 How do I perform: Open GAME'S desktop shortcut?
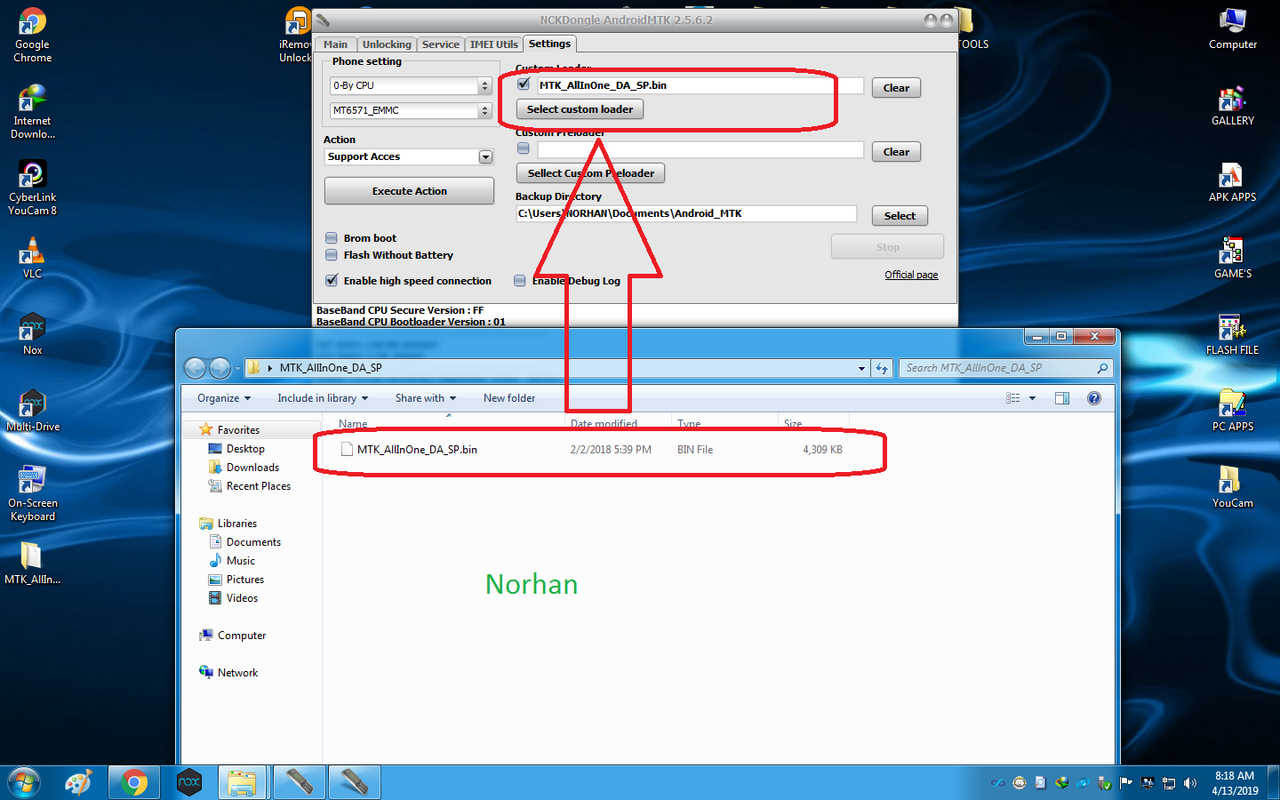[x=1232, y=257]
